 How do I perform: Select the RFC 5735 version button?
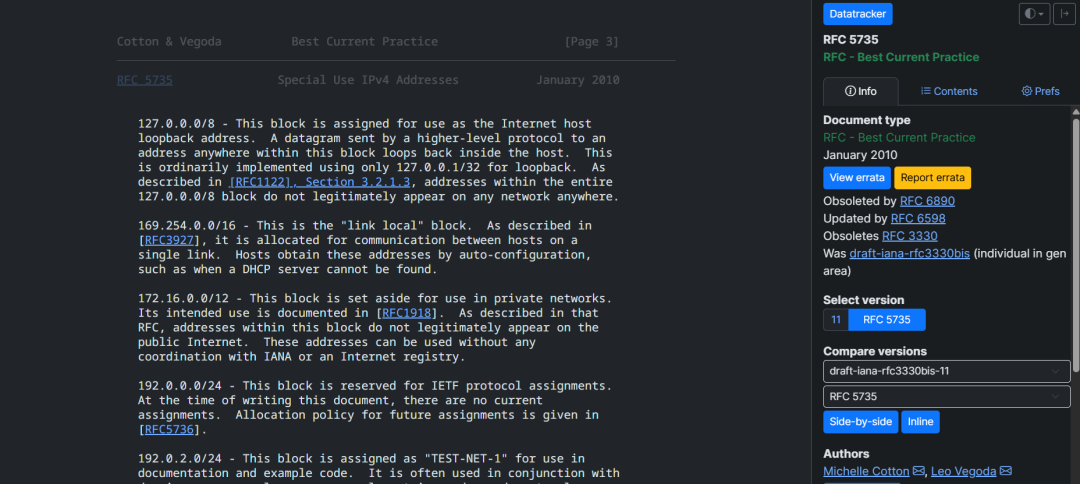[887, 320]
